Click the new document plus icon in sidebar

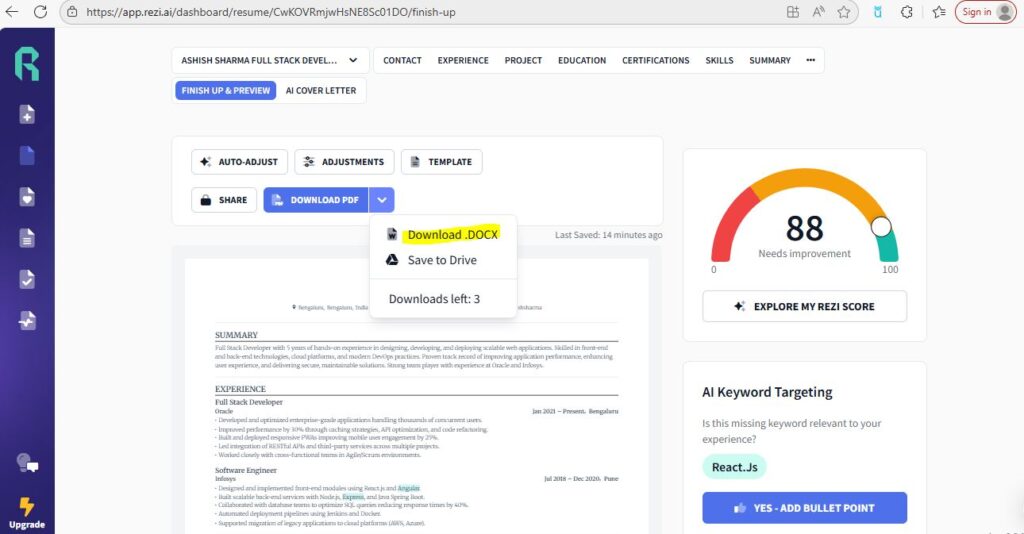pos(27,115)
